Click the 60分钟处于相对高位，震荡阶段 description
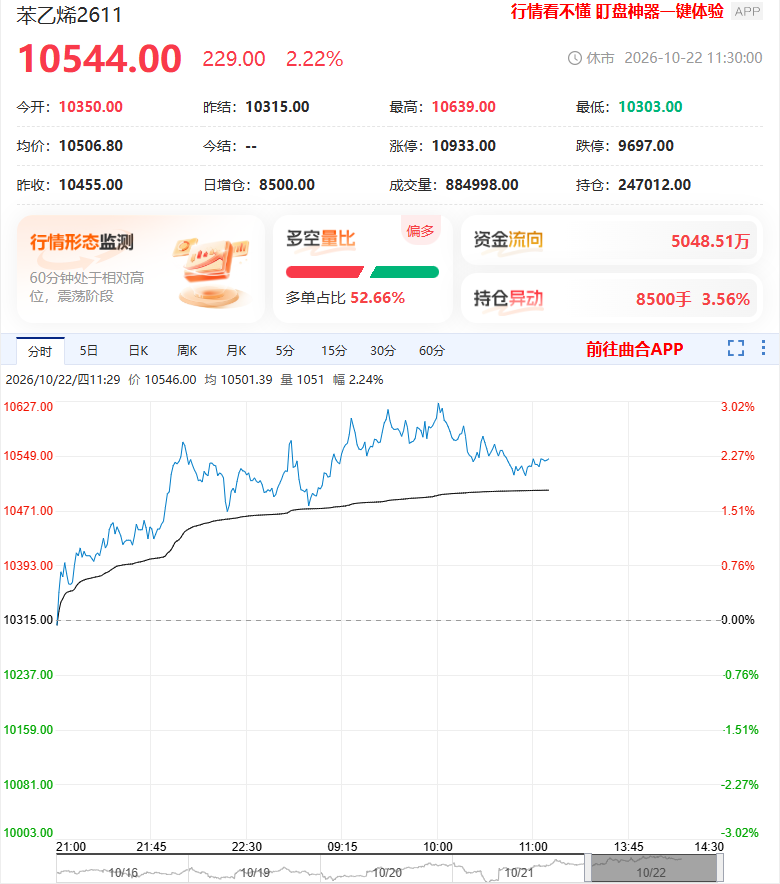 [87, 286]
